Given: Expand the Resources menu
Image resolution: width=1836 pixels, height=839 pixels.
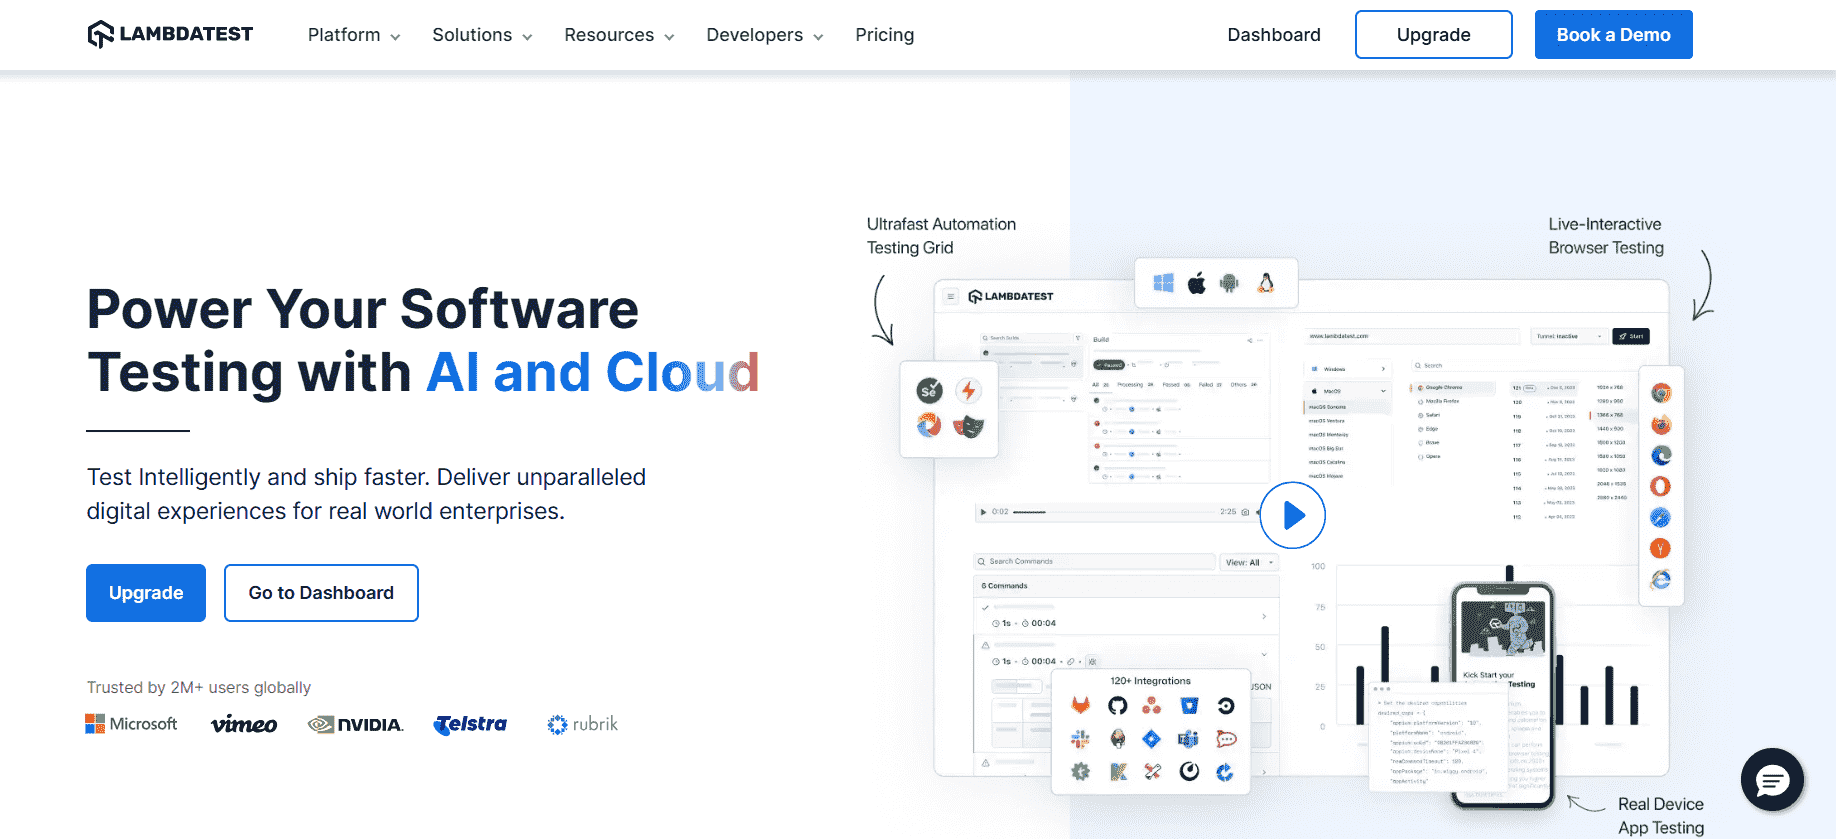Looking at the screenshot, I should [x=619, y=35].
